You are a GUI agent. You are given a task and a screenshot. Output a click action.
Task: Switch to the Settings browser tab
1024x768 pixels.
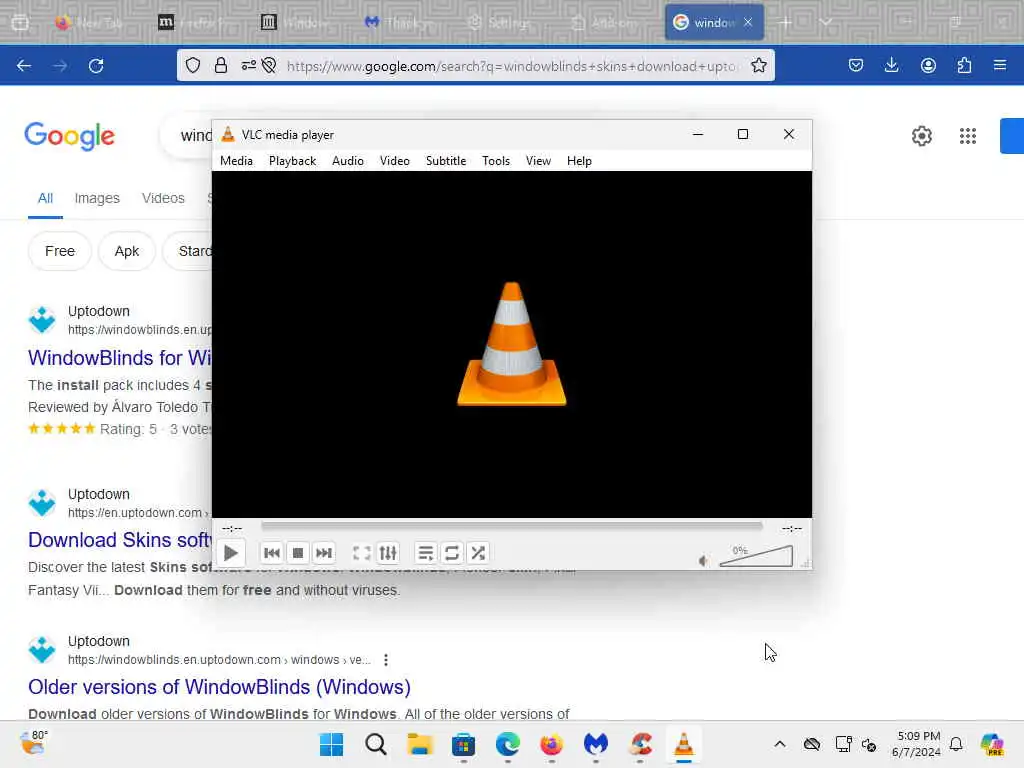coord(500,22)
